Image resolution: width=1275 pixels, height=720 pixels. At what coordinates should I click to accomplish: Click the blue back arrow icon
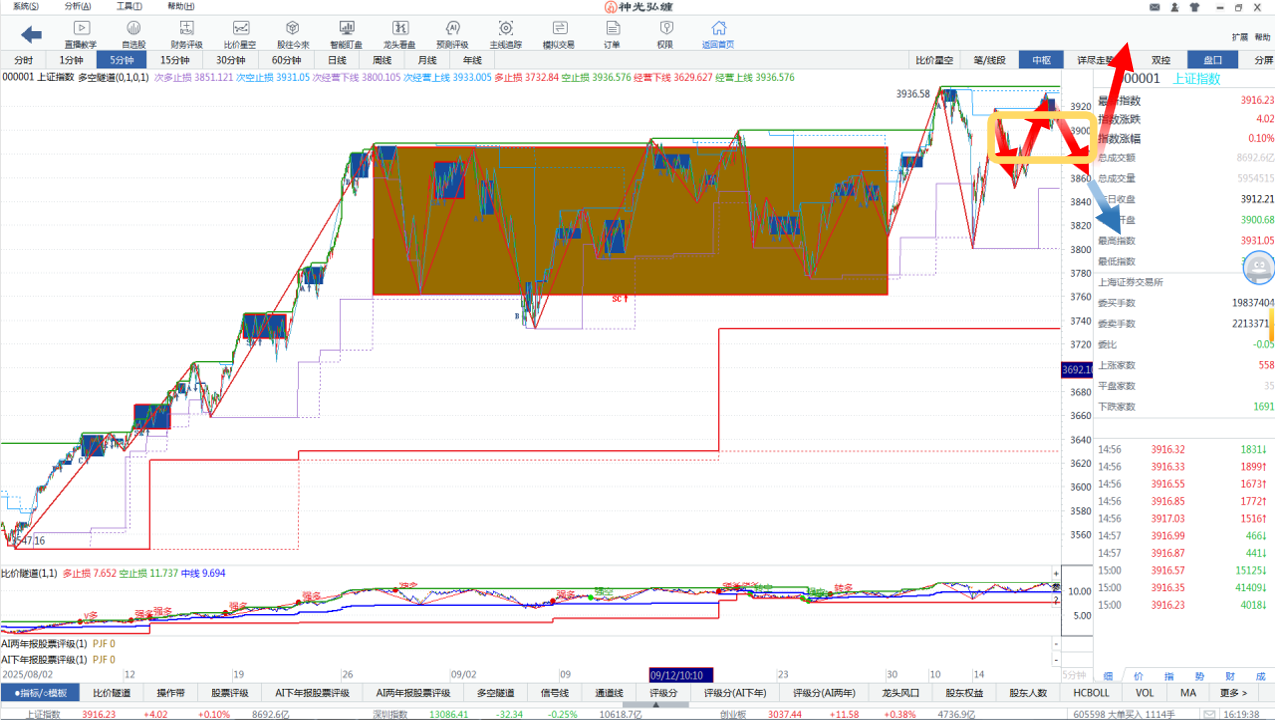[x=31, y=35]
